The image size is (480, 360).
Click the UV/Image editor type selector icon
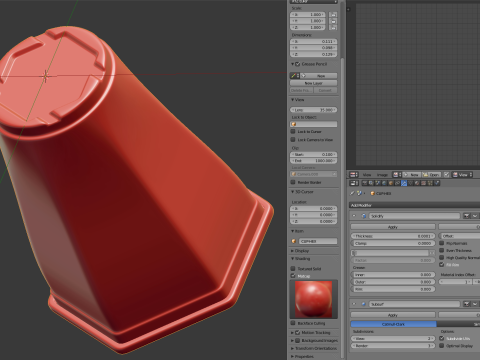pos(354,175)
